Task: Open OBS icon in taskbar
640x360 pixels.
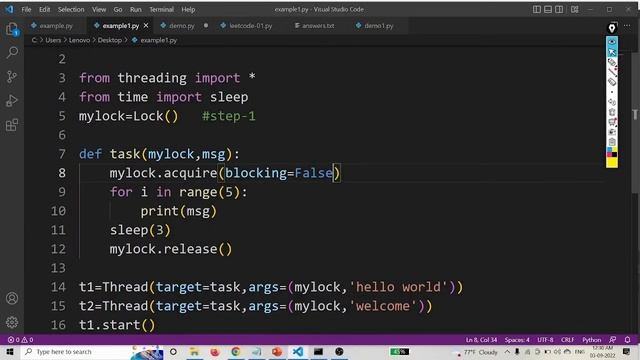Action: point(339,351)
